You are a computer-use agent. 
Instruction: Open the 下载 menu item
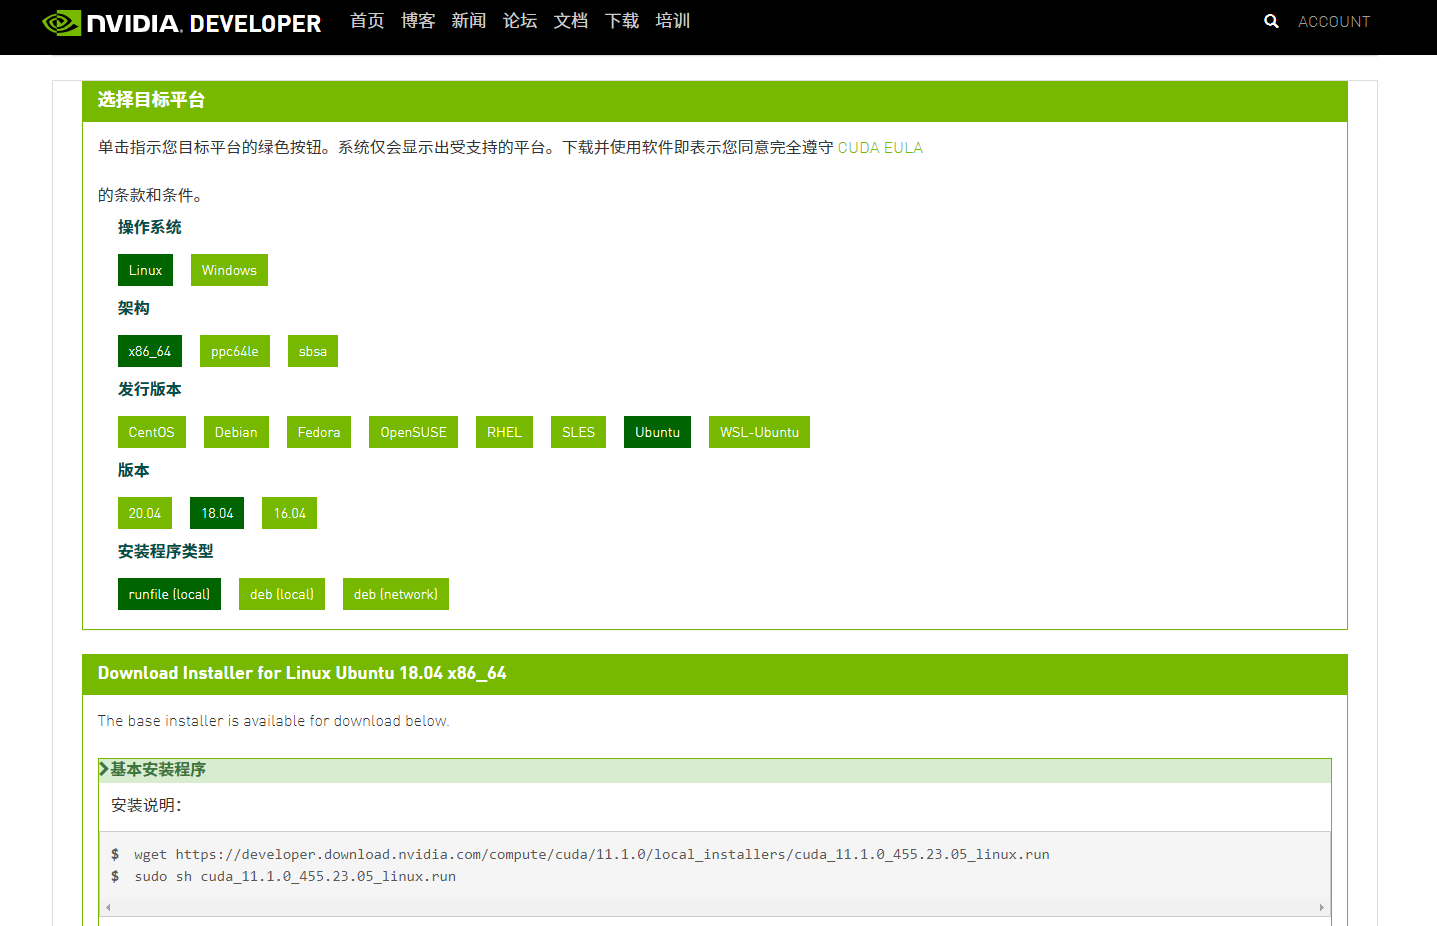622,21
